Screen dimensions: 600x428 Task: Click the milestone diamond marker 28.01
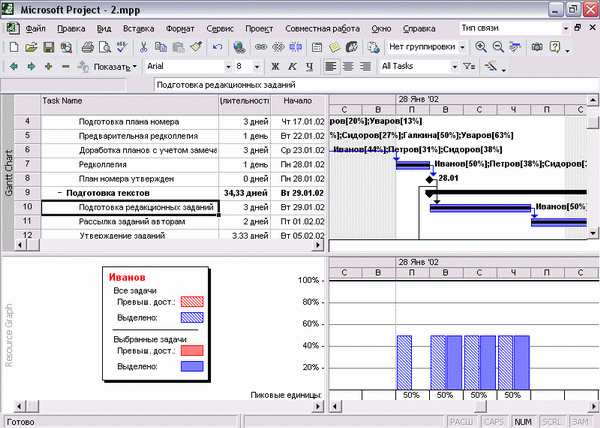coord(430,179)
